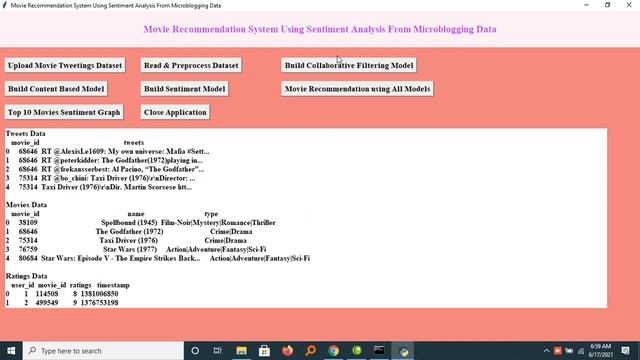Click the 'Dir. Martin Scorsese' tweet row
The width and height of the screenshot is (640, 360).
click(x=99, y=187)
